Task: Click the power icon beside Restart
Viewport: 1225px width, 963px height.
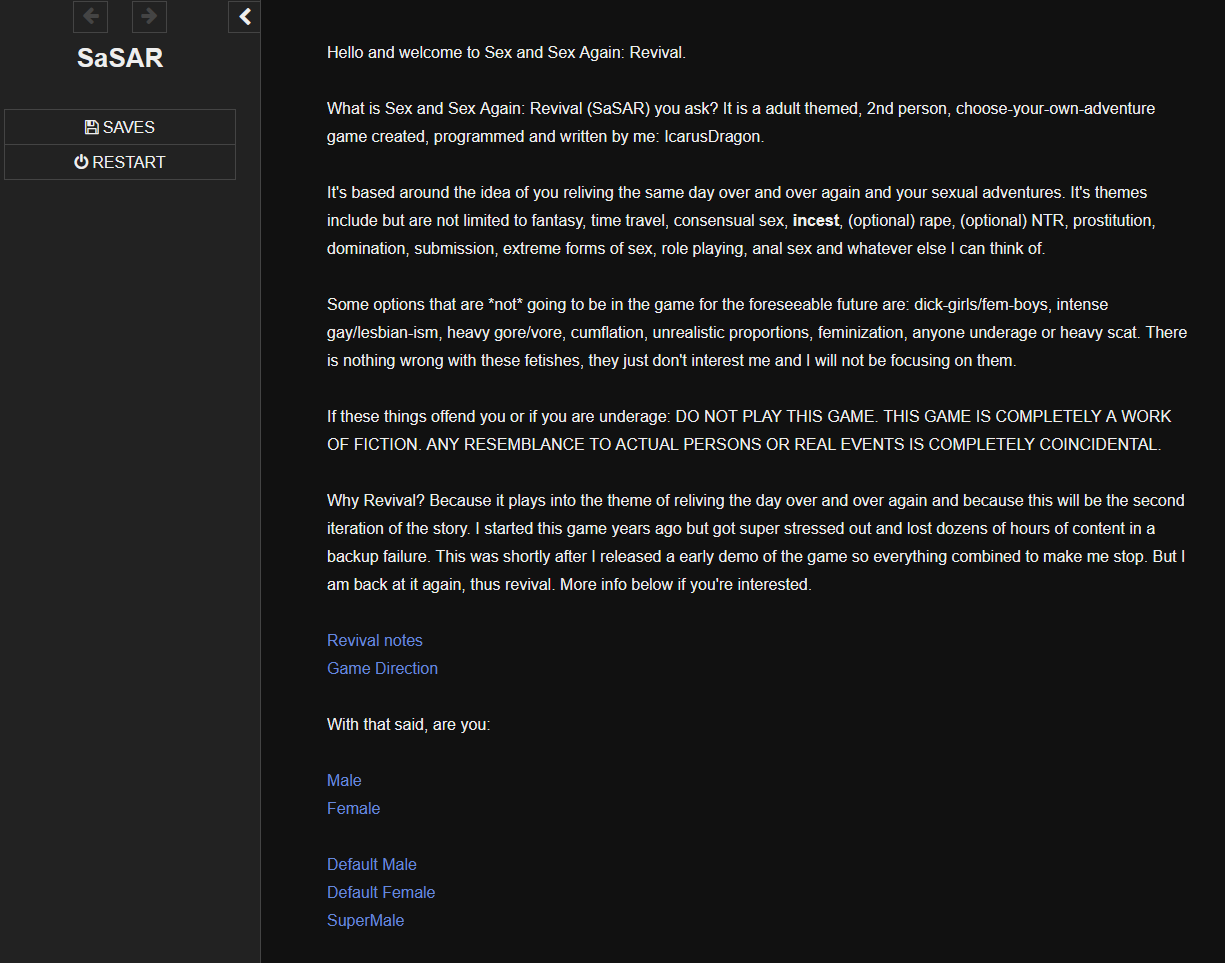Action: click(81, 162)
